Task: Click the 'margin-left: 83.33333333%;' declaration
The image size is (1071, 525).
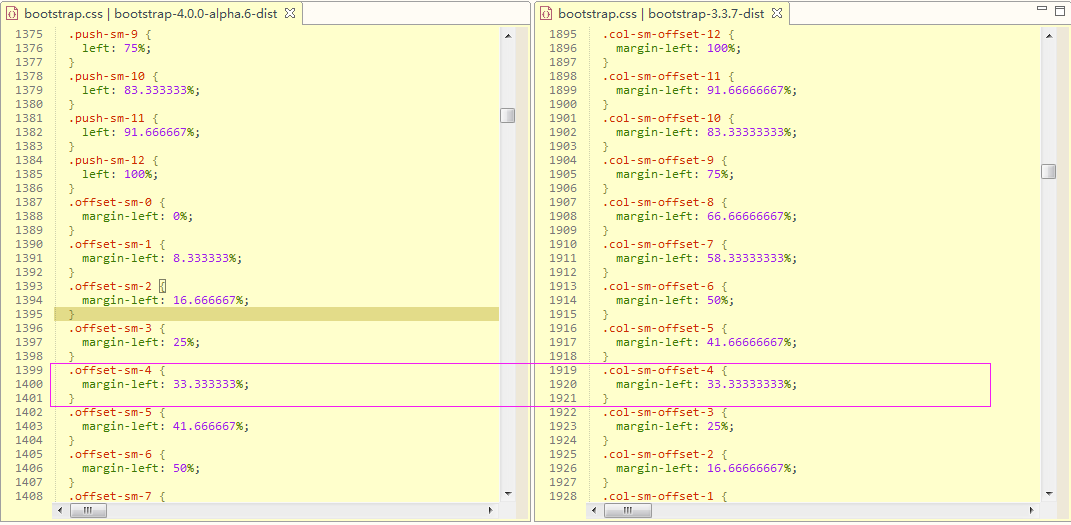Action: click(x=706, y=132)
